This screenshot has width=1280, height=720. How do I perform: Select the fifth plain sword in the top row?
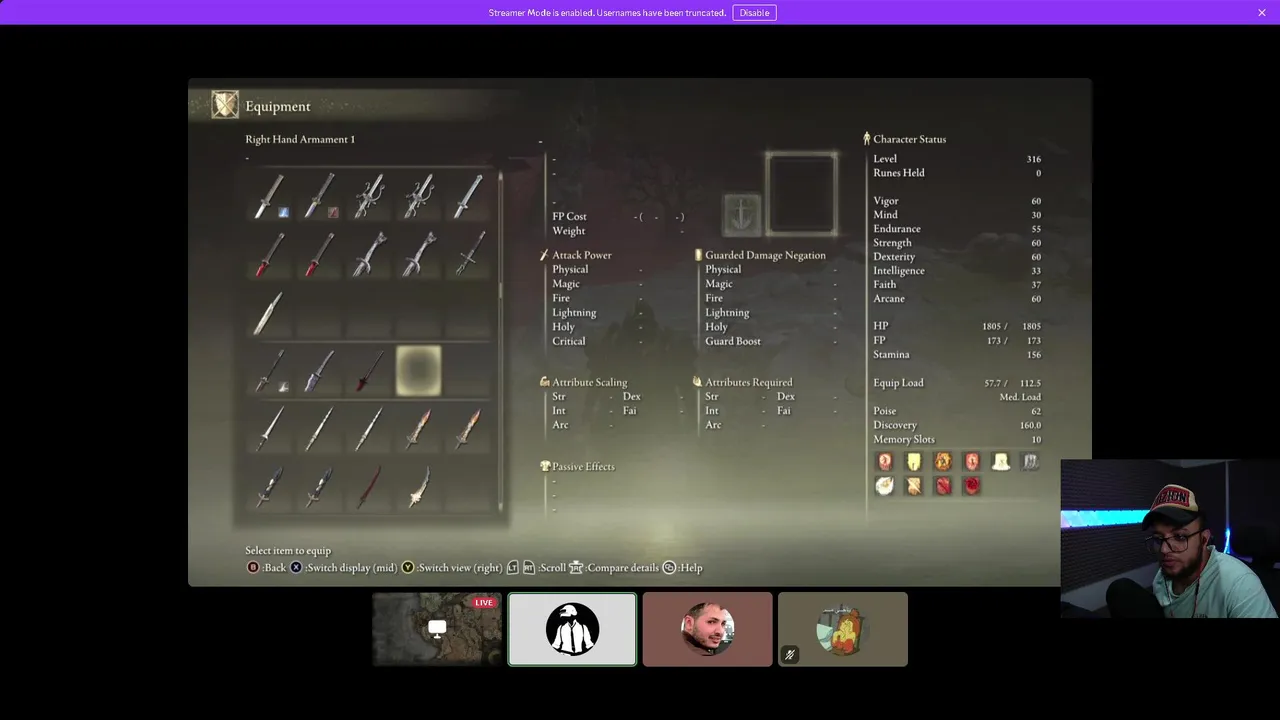468,196
